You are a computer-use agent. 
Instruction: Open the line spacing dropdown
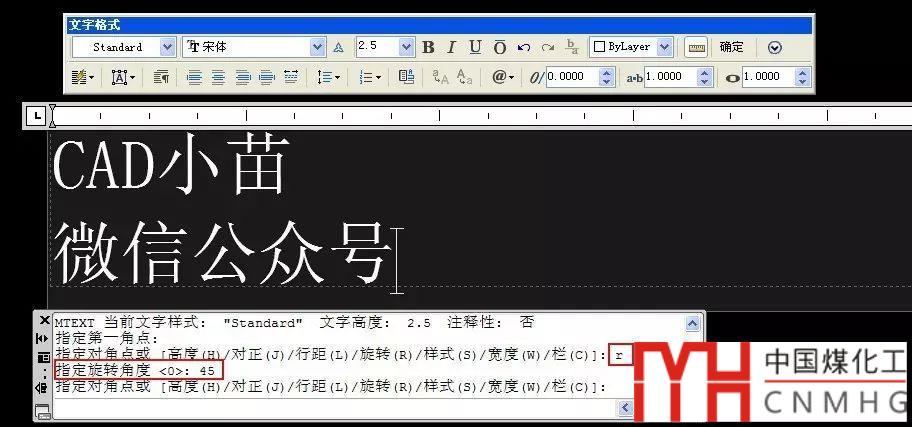[x=329, y=77]
